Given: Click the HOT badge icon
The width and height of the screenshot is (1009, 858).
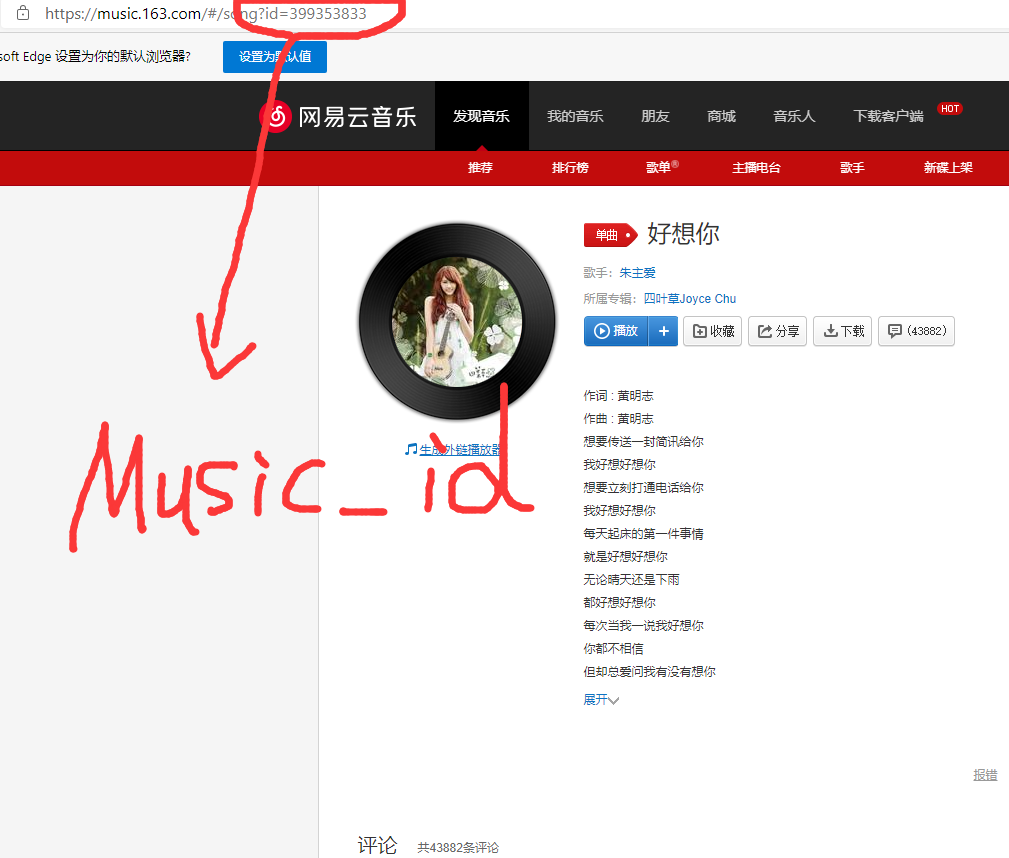Looking at the screenshot, I should click(950, 109).
